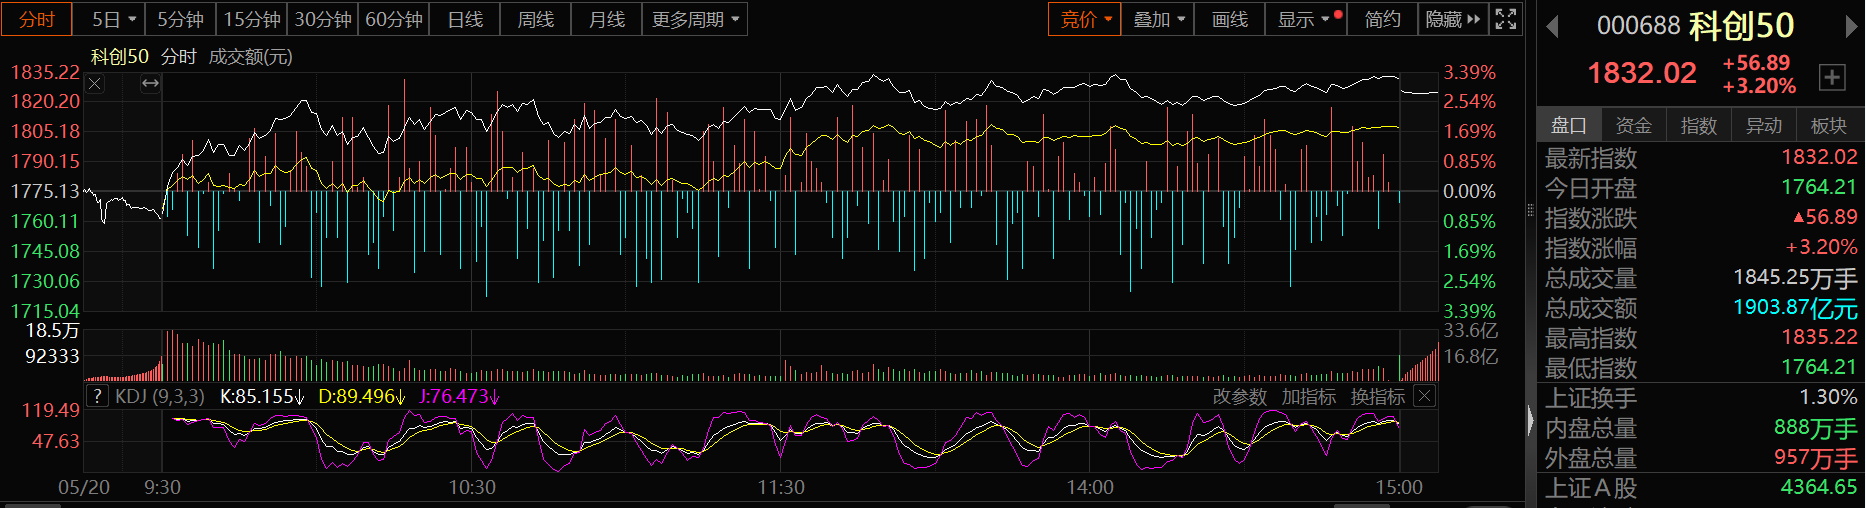This screenshot has width=1866, height=508.
Task: Click the 内盘总量 value 888万手
Action: [1816, 427]
